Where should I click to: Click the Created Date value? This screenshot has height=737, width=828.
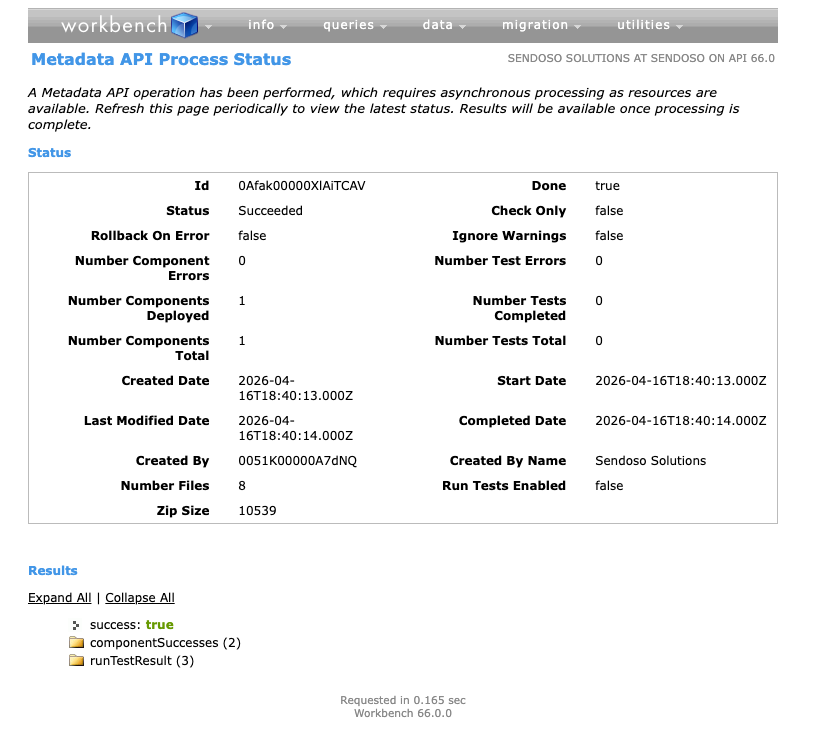296,388
